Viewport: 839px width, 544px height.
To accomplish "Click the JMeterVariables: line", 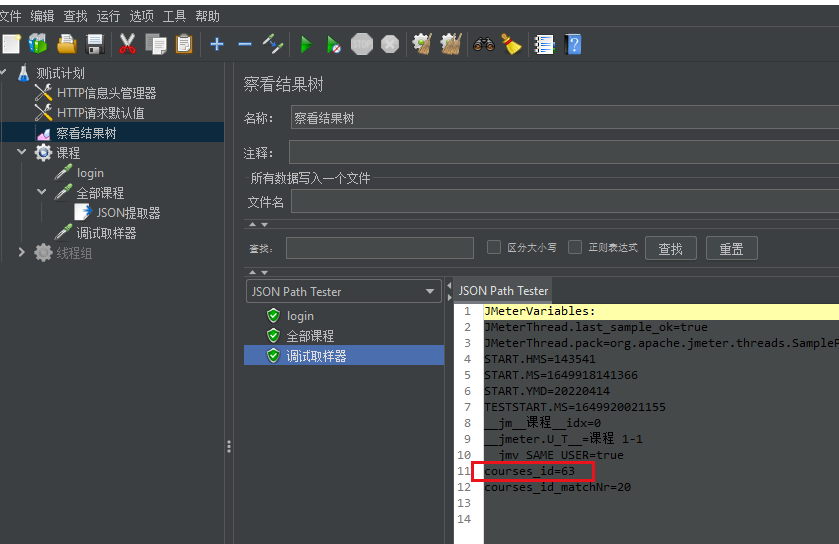I will (539, 311).
